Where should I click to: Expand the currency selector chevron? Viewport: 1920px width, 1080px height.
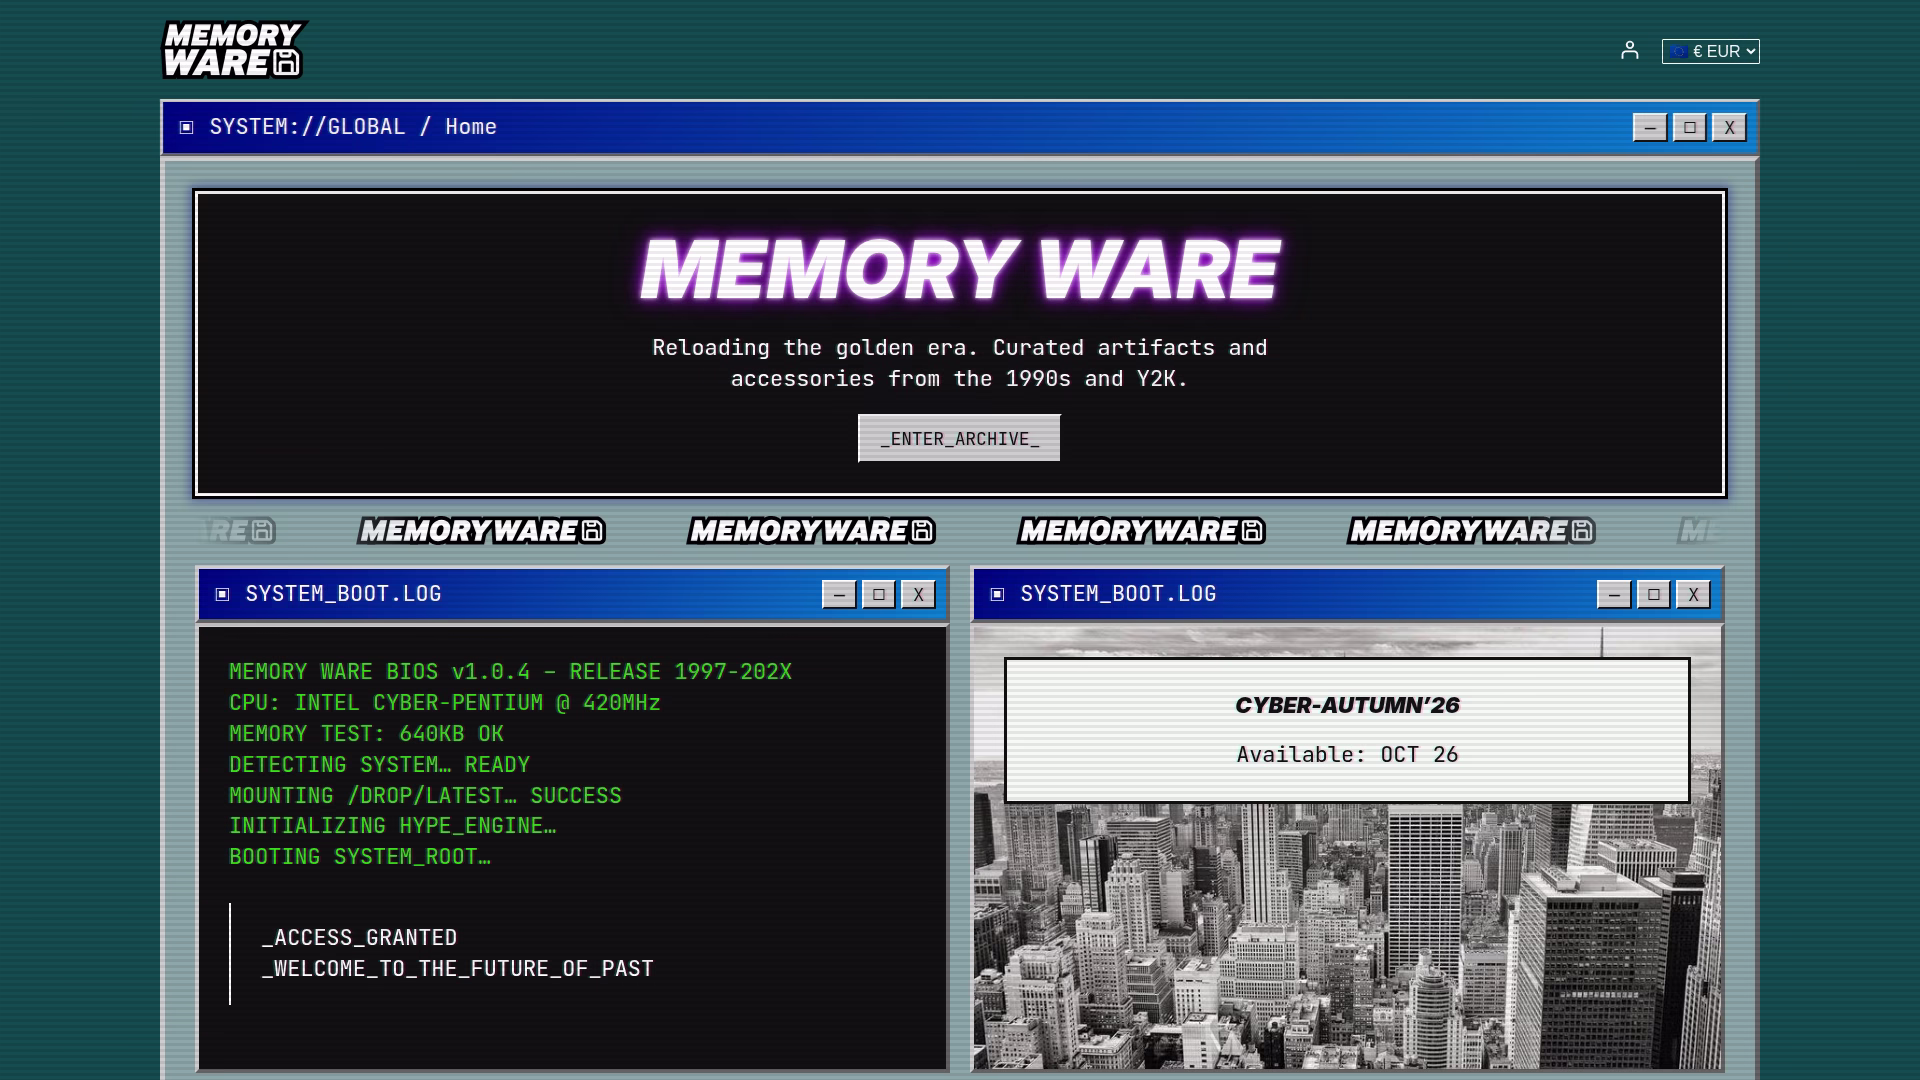coord(1748,49)
